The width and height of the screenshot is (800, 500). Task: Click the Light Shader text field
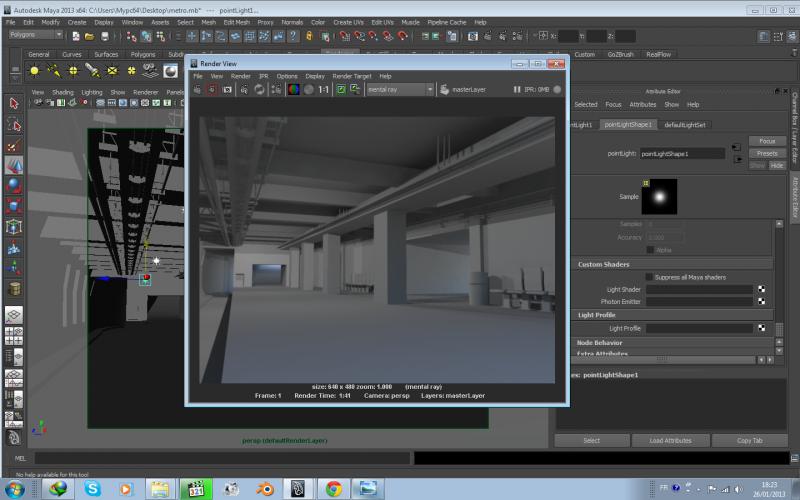pyautogui.click(x=699, y=289)
